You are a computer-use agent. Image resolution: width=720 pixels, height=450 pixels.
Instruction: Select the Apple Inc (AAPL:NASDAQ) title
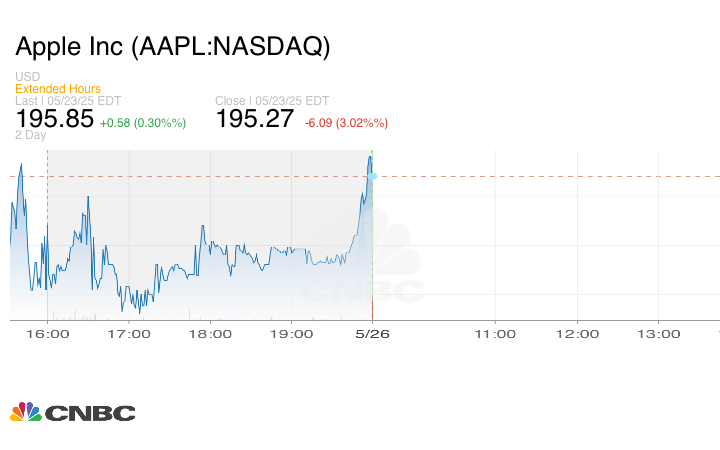tap(172, 47)
